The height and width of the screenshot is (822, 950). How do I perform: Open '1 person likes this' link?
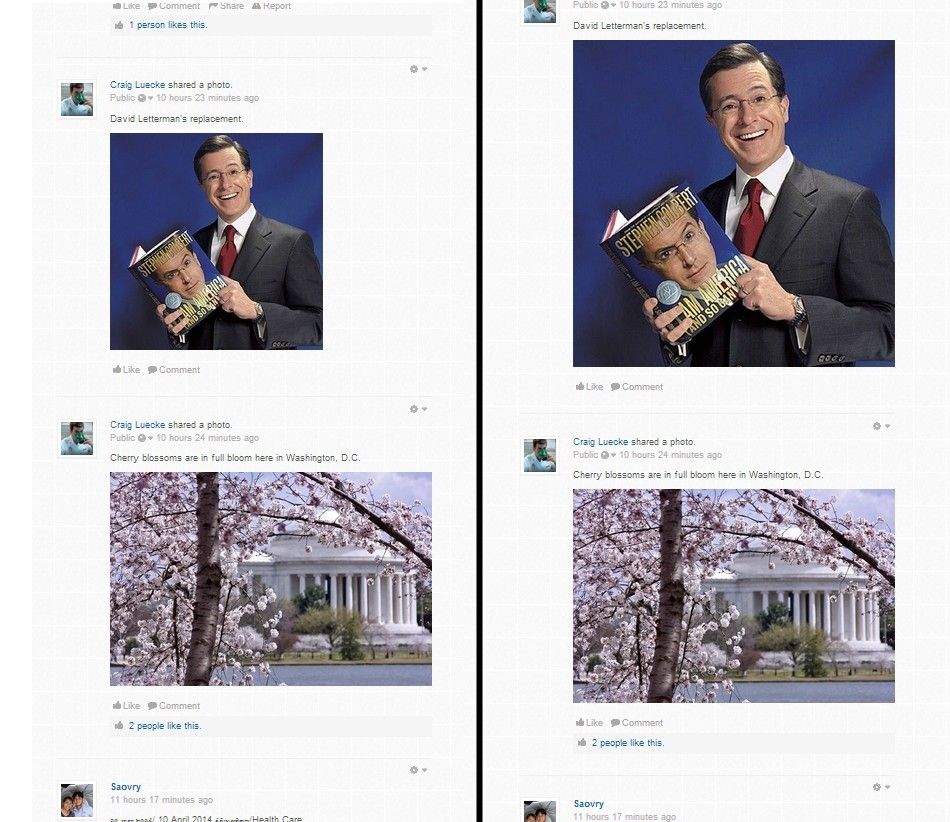pos(168,25)
